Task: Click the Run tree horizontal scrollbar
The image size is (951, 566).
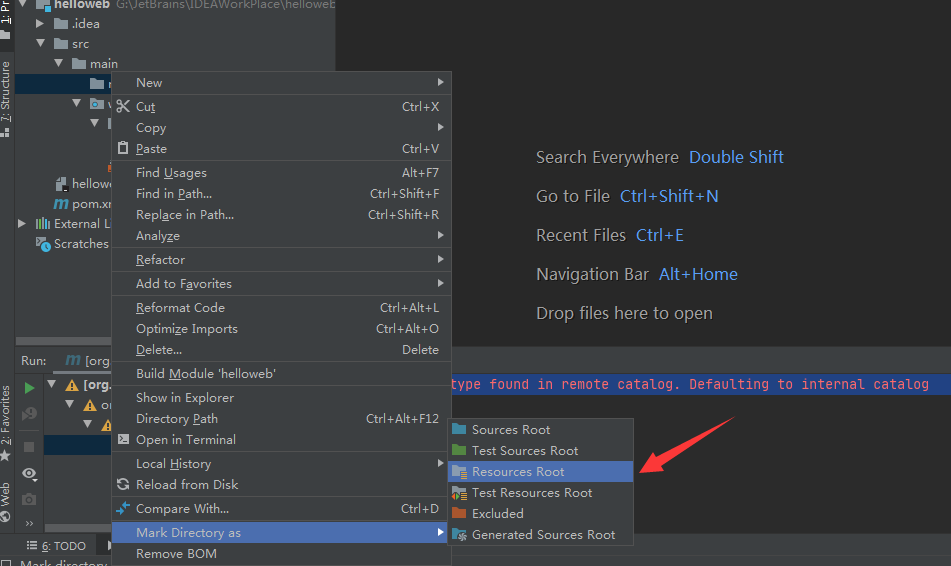Action: [78, 528]
